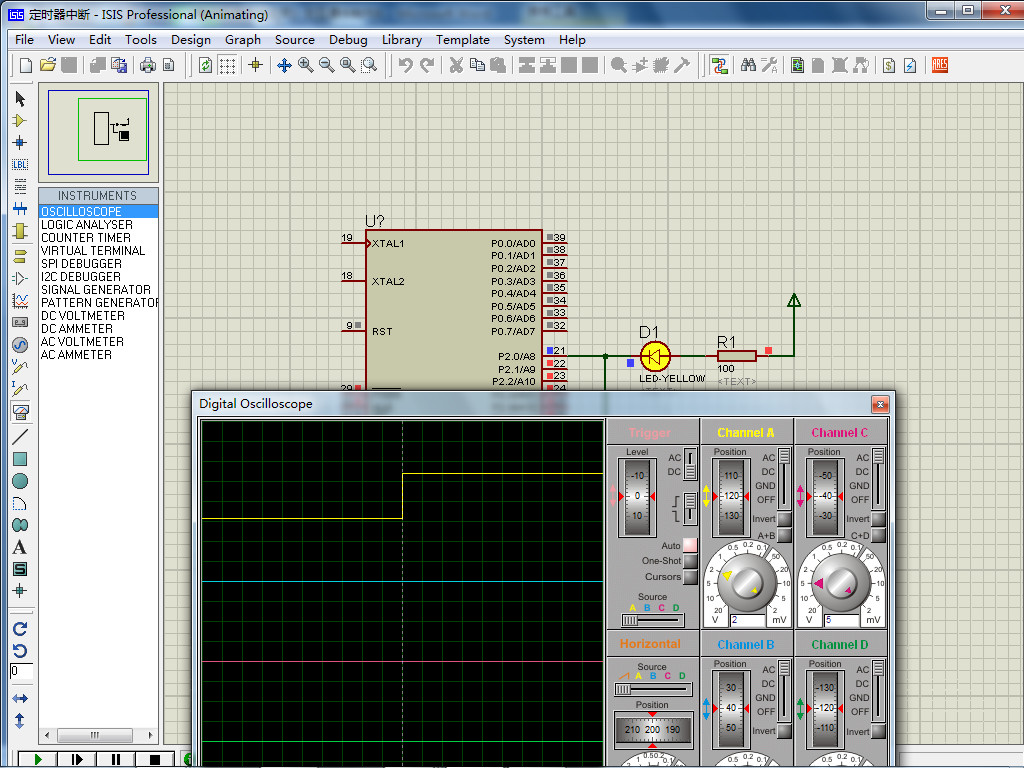Select the Selection Mode arrow tool

pyautogui.click(x=20, y=99)
